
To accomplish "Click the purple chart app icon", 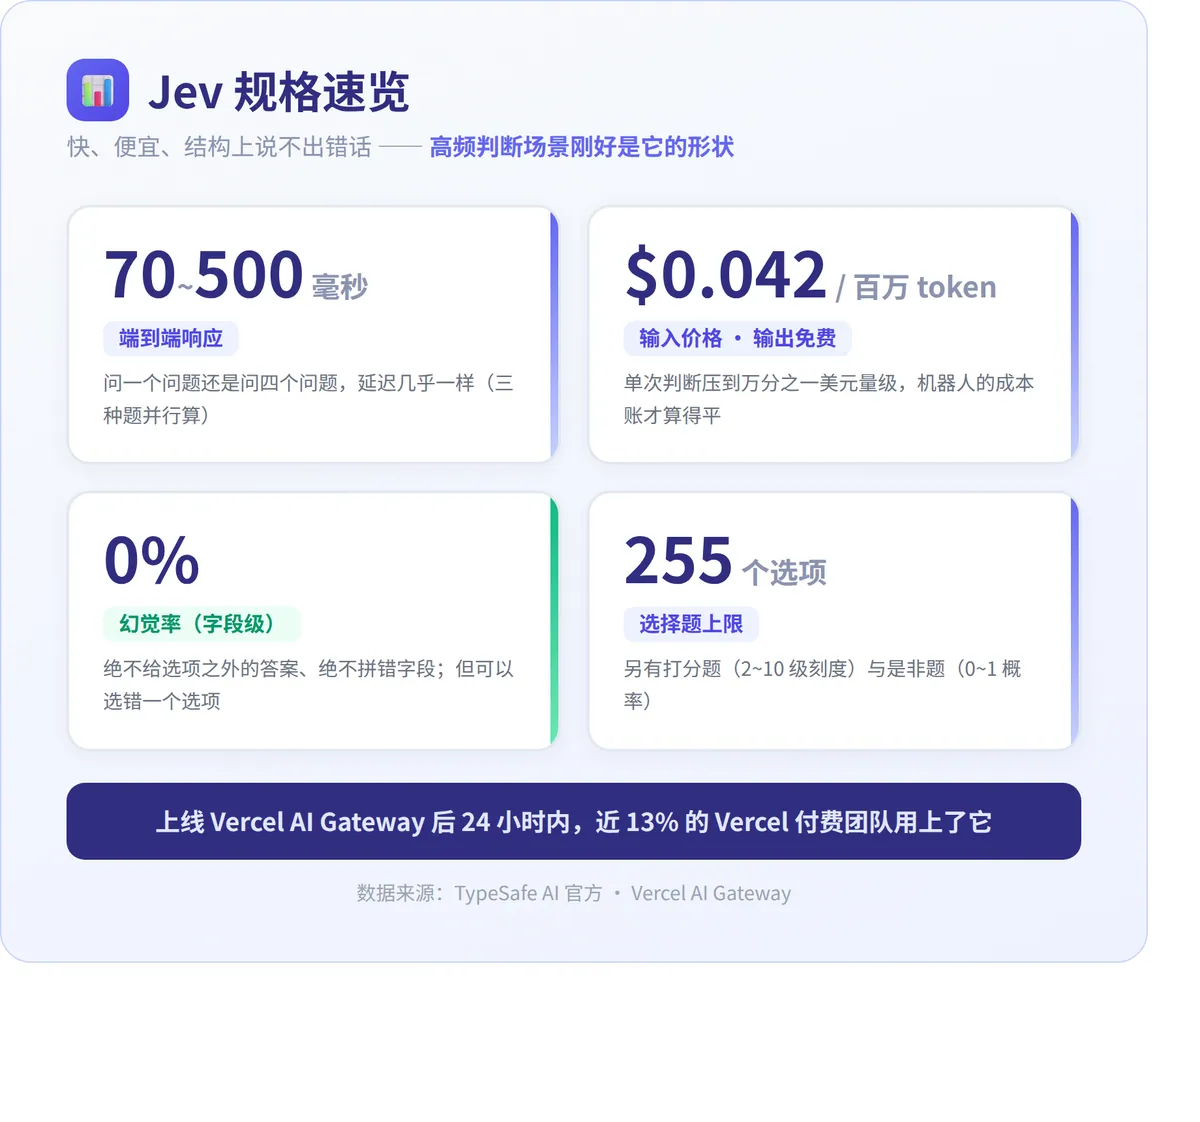I will (x=98, y=90).
